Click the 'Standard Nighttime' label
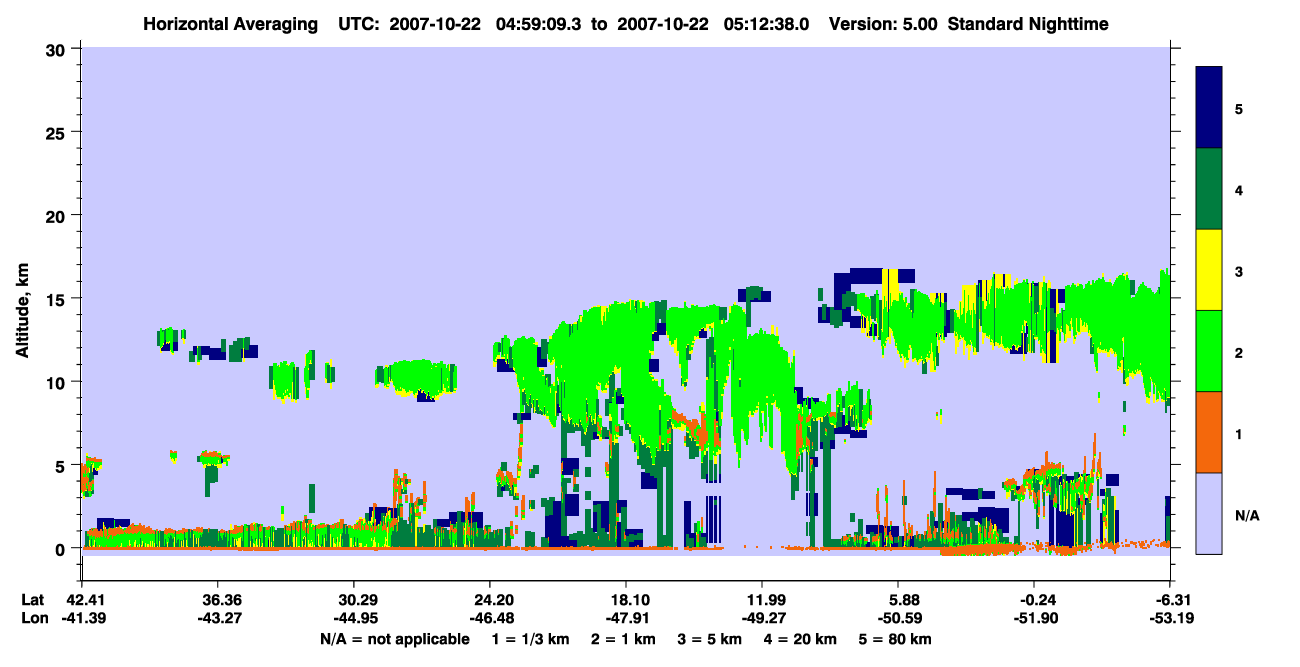This screenshot has height=667, width=1300. coord(1028,24)
